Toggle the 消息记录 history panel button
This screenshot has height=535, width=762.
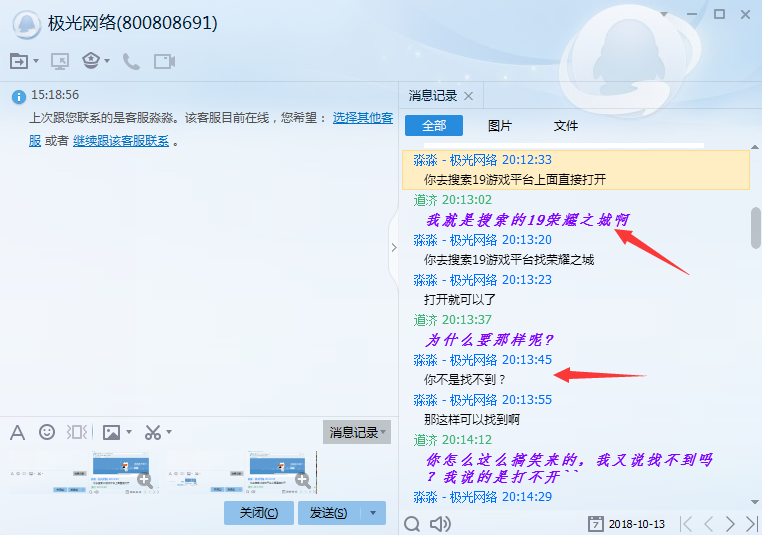356,432
